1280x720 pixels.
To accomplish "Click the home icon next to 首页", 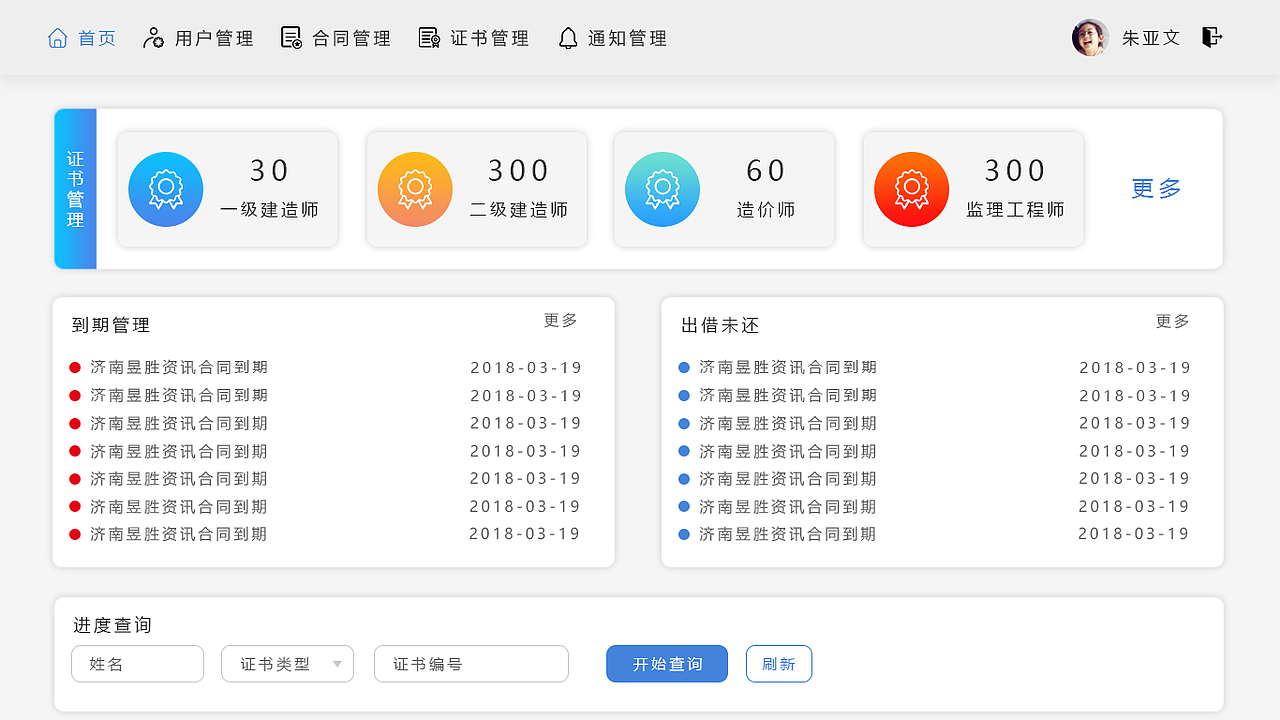I will tap(57, 37).
